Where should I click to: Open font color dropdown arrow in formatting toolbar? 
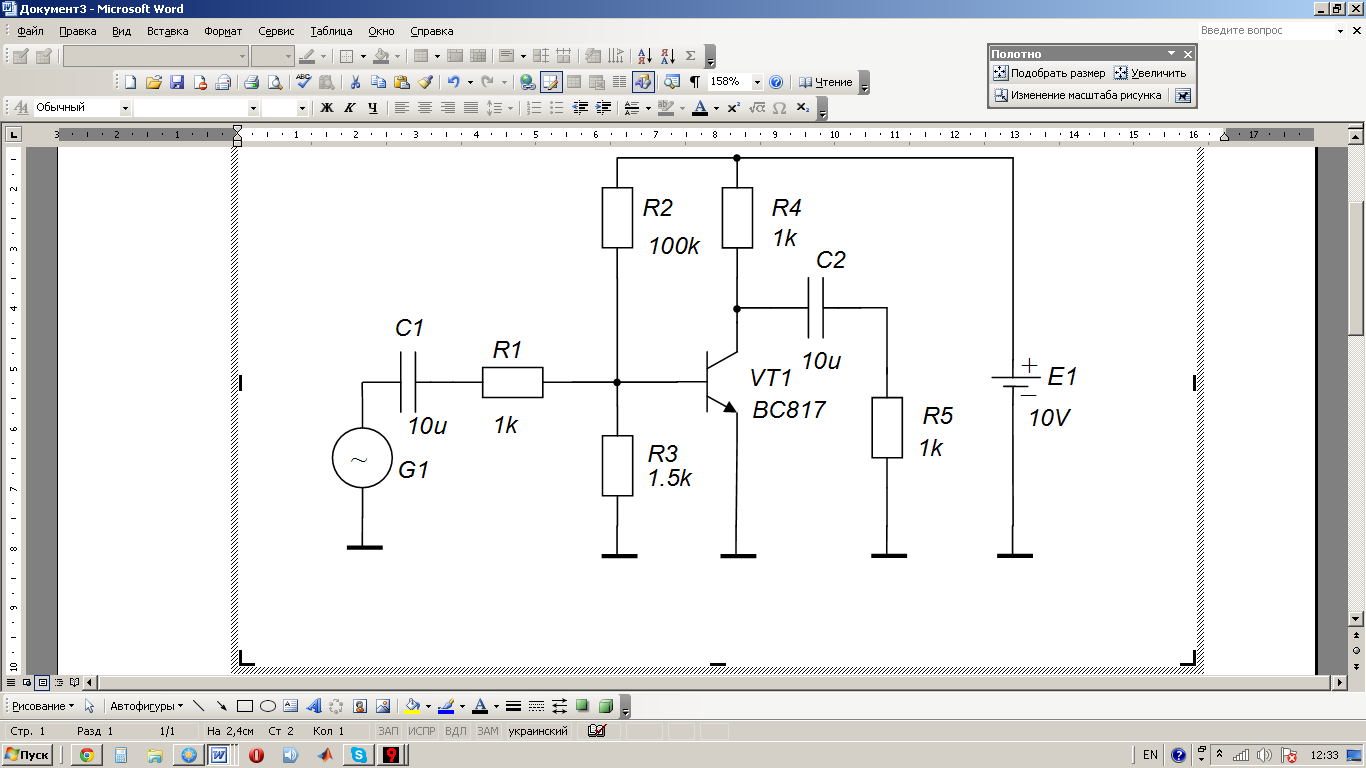pyautogui.click(x=714, y=107)
